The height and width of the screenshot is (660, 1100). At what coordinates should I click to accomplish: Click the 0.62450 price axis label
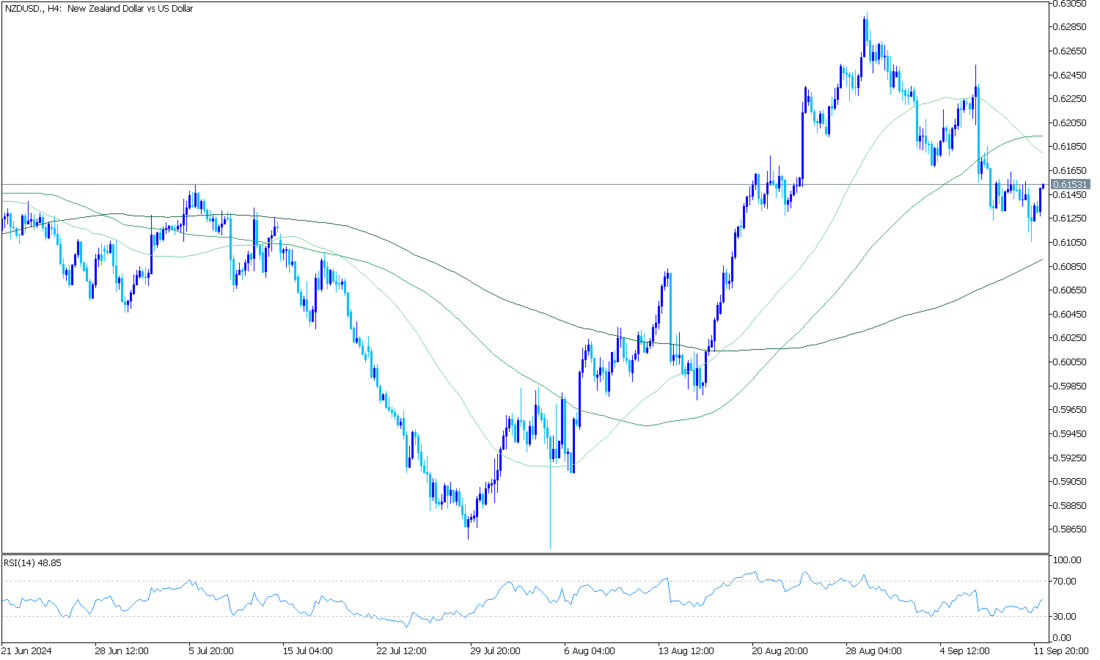tap(1070, 75)
